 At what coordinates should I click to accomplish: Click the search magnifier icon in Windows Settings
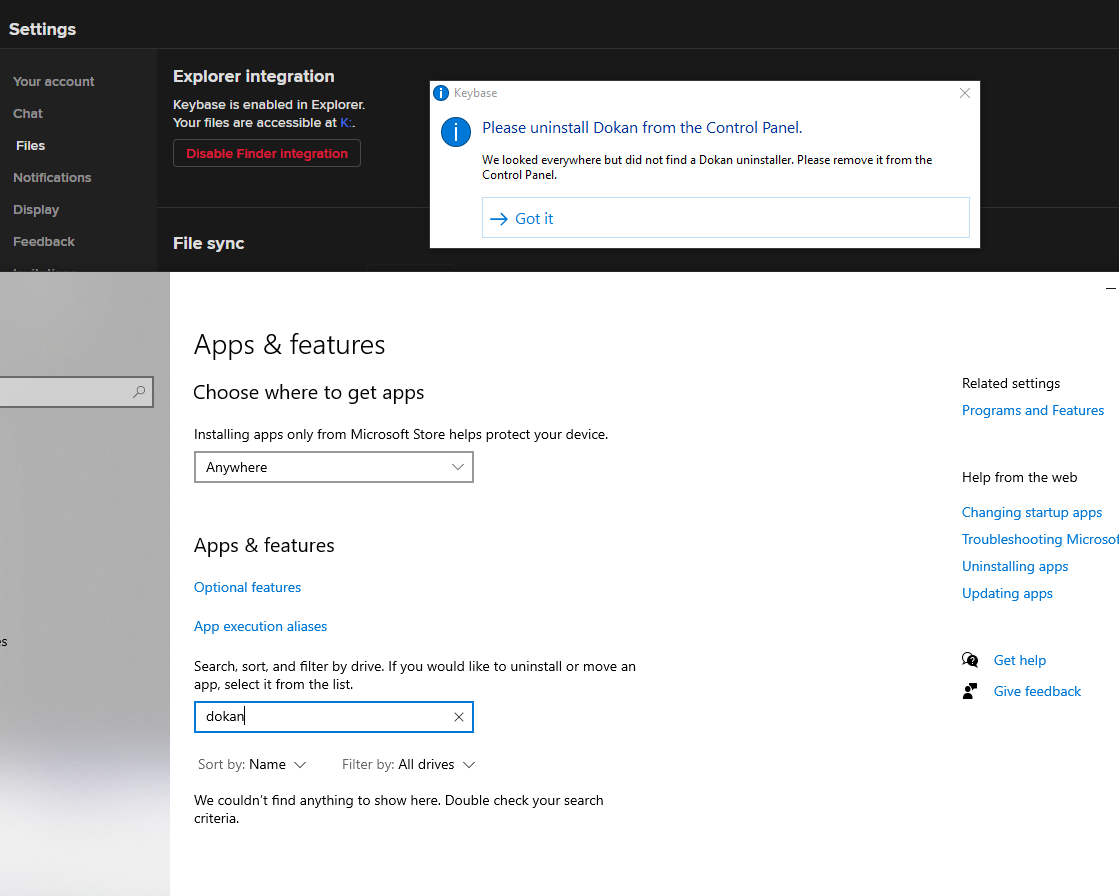[x=139, y=392]
